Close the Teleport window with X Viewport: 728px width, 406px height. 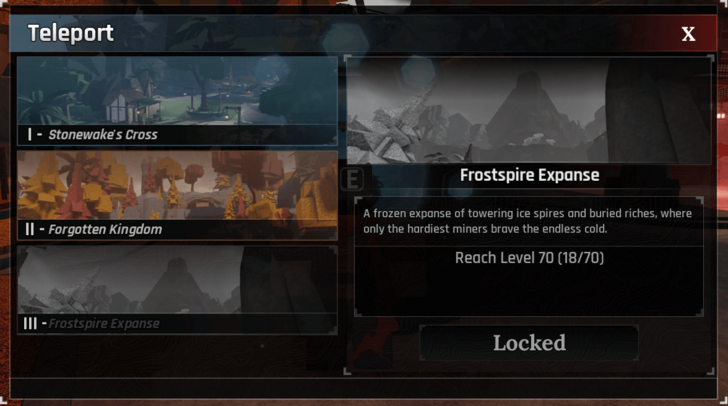click(688, 34)
